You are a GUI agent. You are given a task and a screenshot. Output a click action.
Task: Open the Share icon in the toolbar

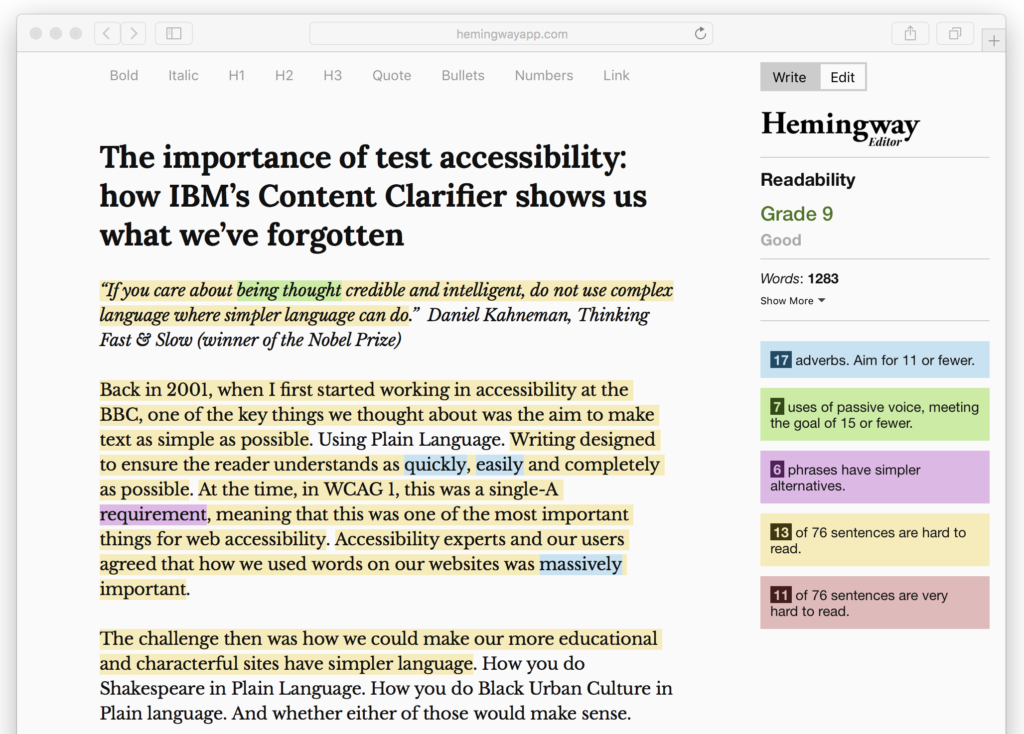click(x=910, y=33)
